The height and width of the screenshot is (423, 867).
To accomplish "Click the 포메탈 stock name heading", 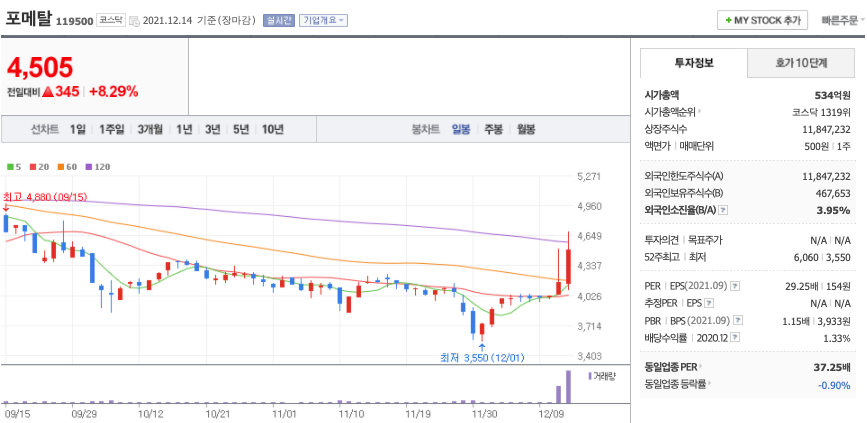I will 28,18.
